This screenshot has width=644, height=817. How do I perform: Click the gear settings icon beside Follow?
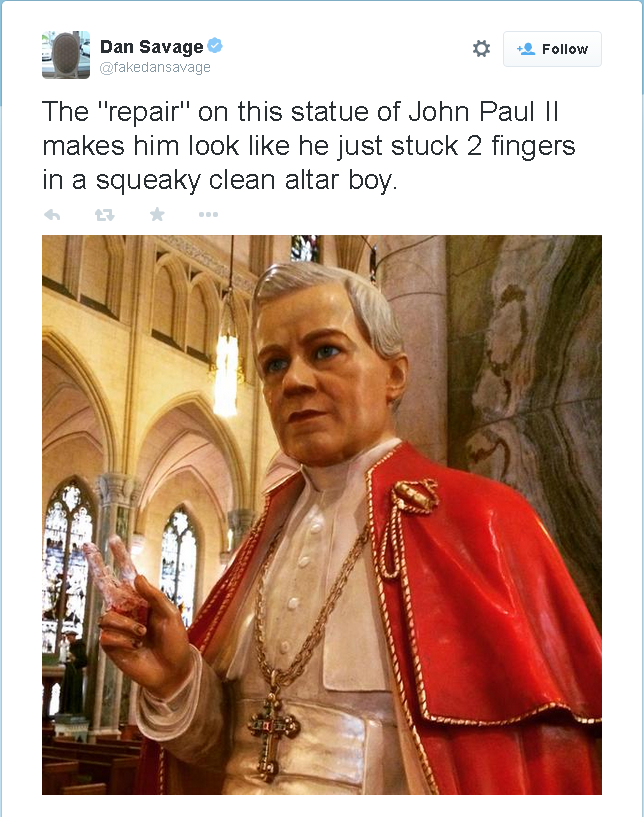(481, 48)
